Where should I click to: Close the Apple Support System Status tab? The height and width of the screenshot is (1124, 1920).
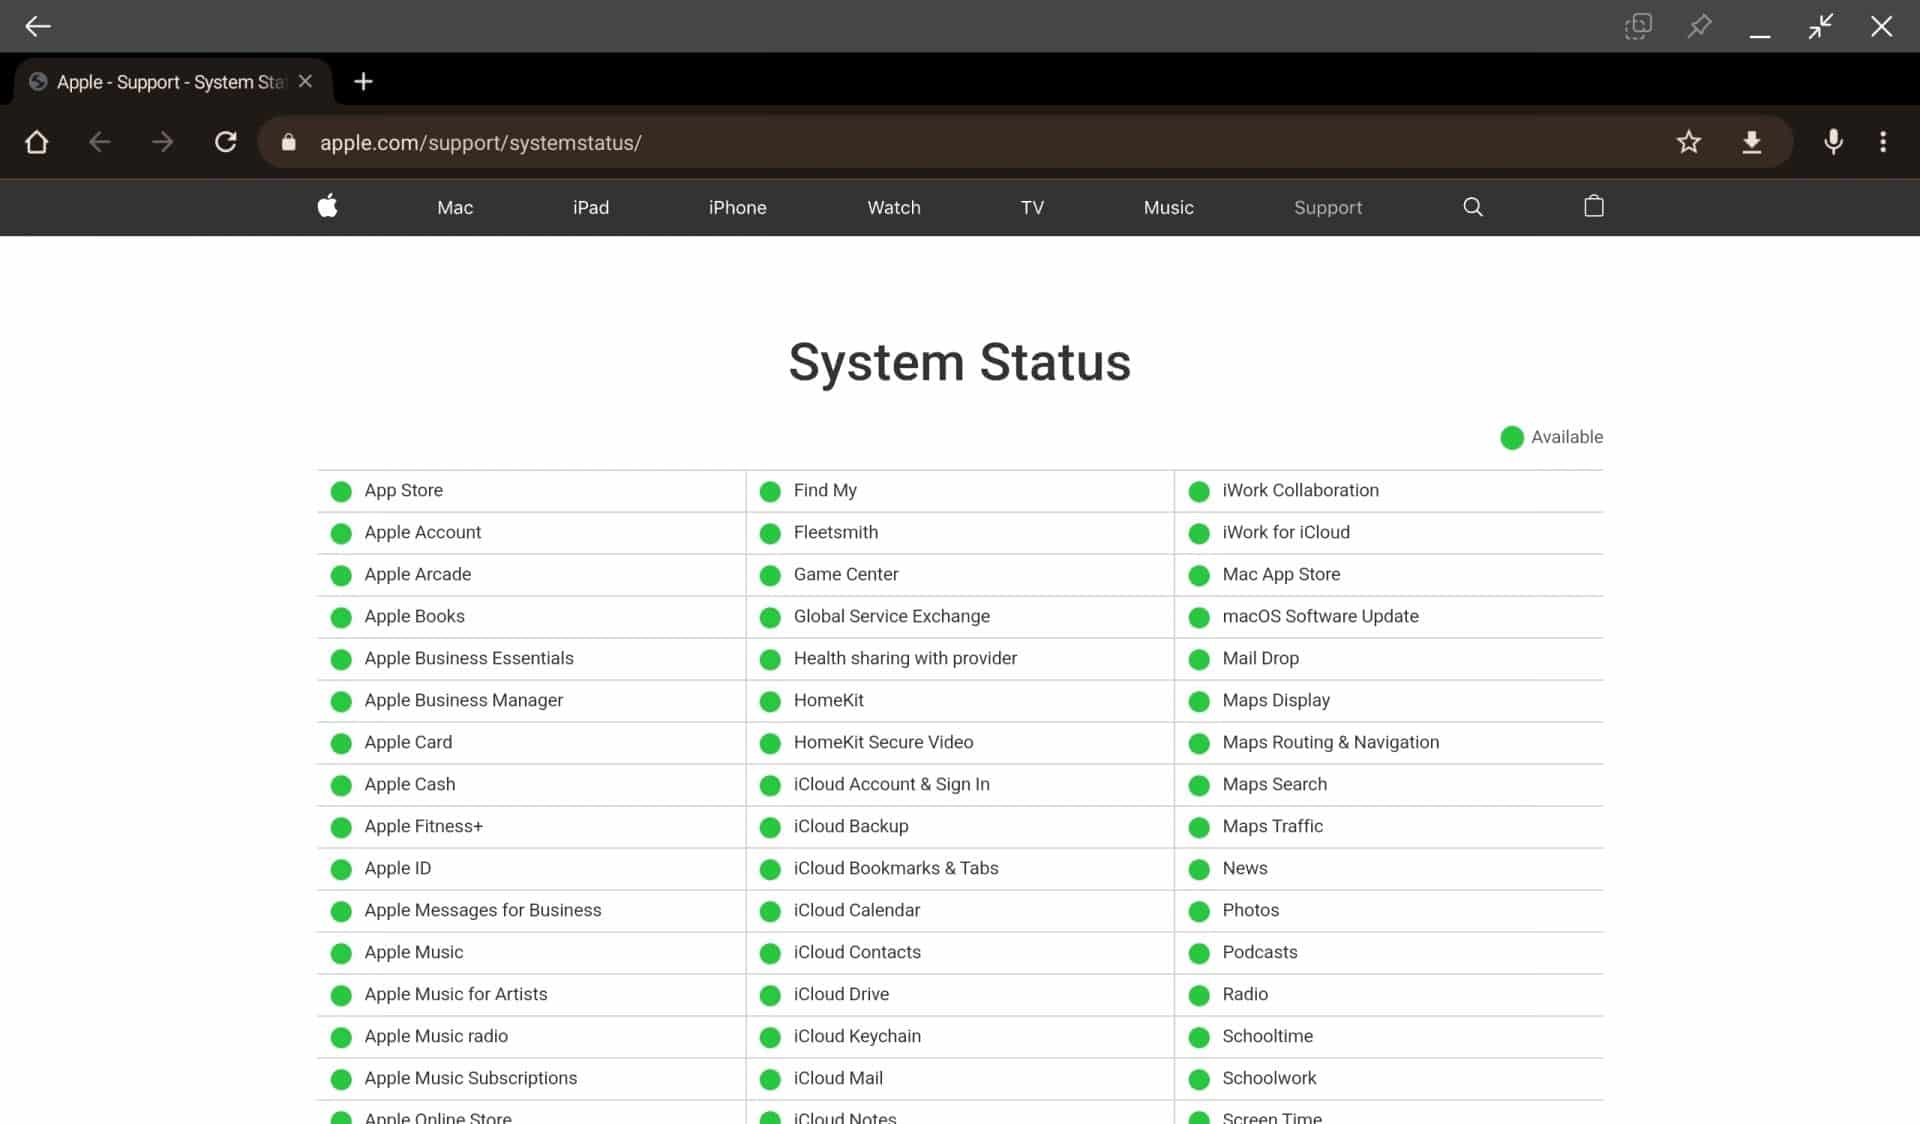306,82
